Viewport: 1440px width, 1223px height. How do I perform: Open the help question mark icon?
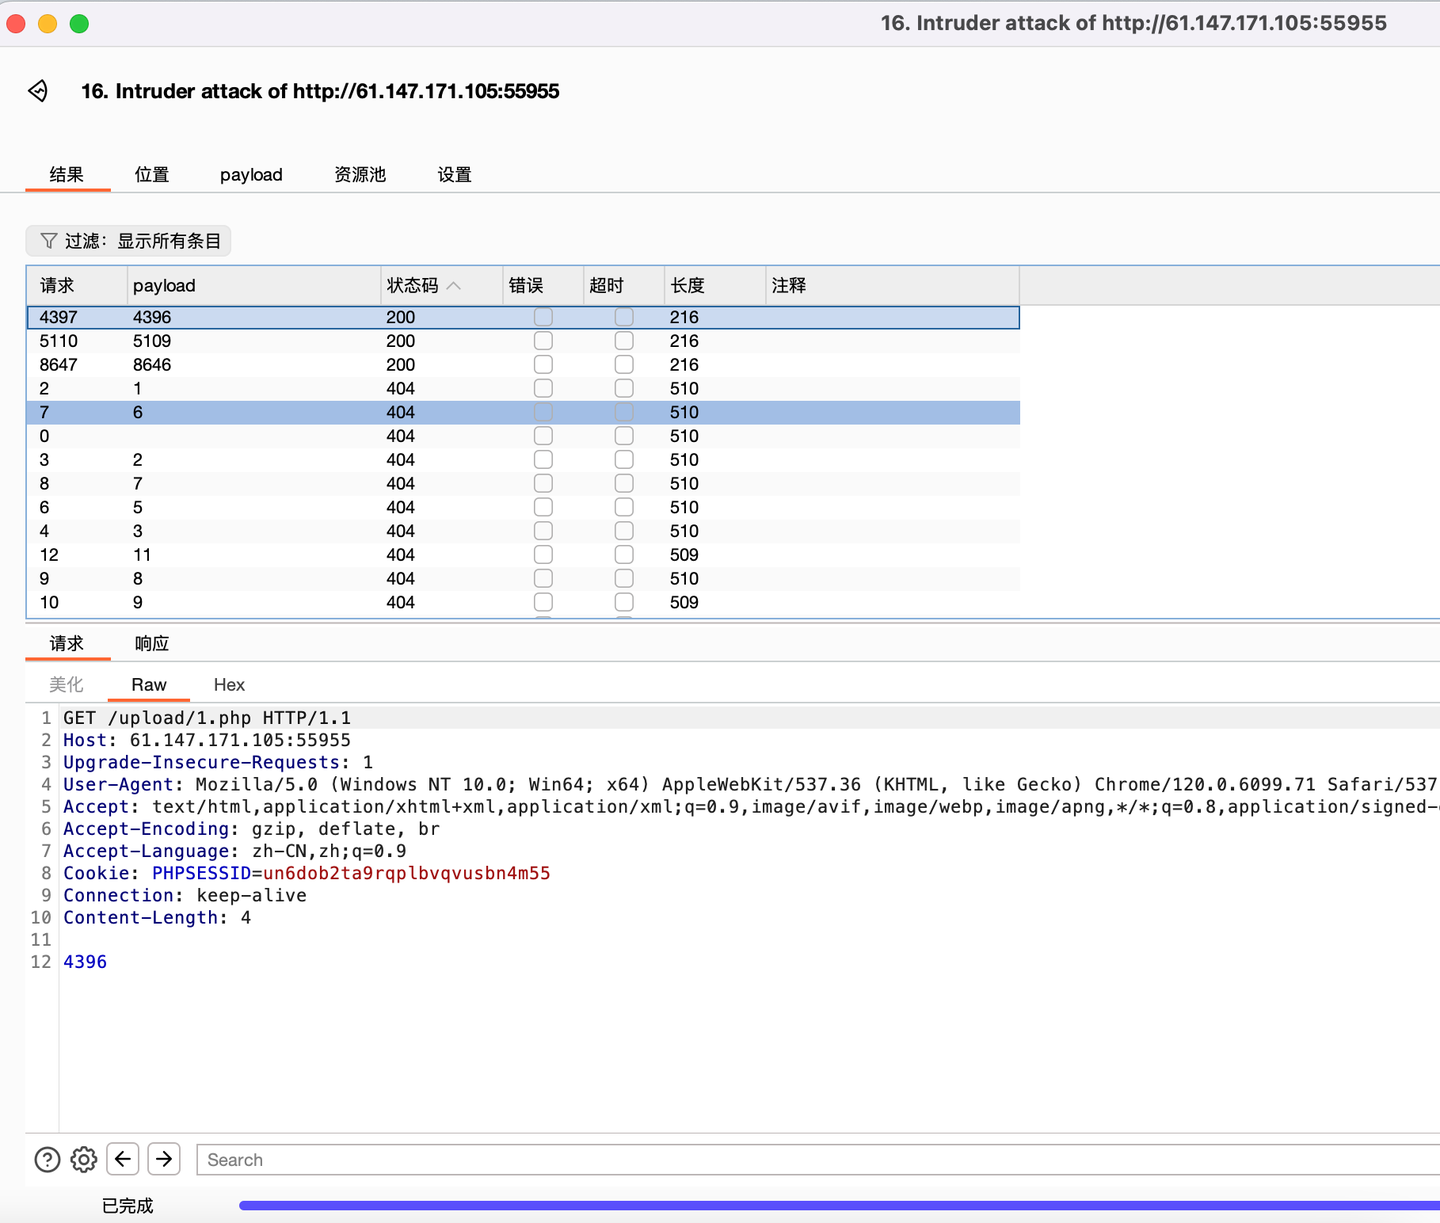click(47, 1159)
